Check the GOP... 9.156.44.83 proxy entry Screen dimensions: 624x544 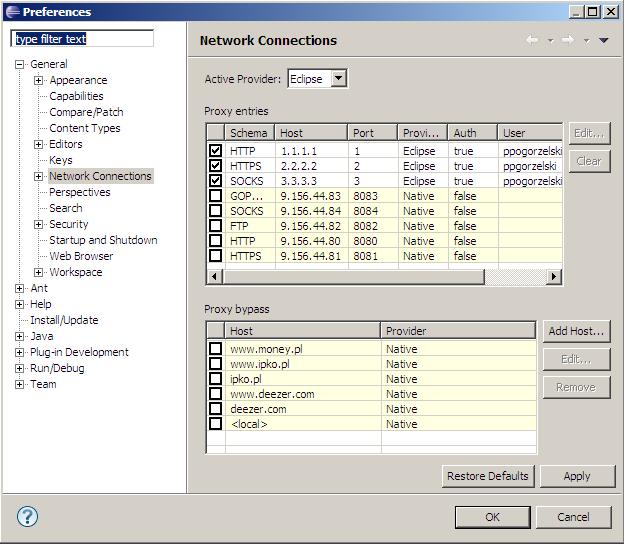[x=215, y=195]
